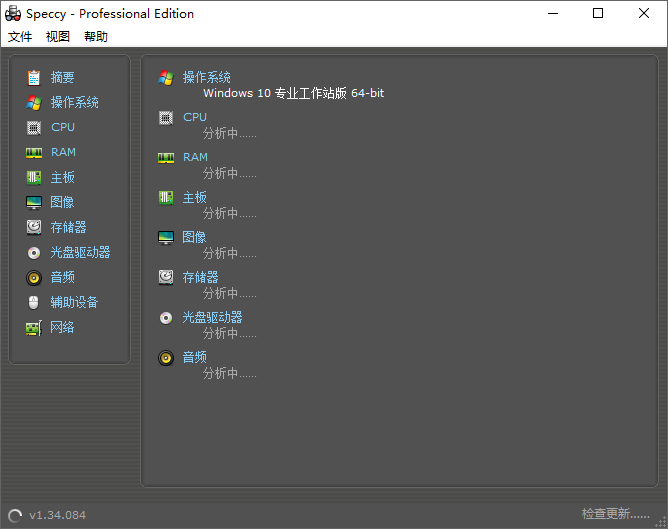
Task: Minimize the Speccy window
Action: click(553, 13)
